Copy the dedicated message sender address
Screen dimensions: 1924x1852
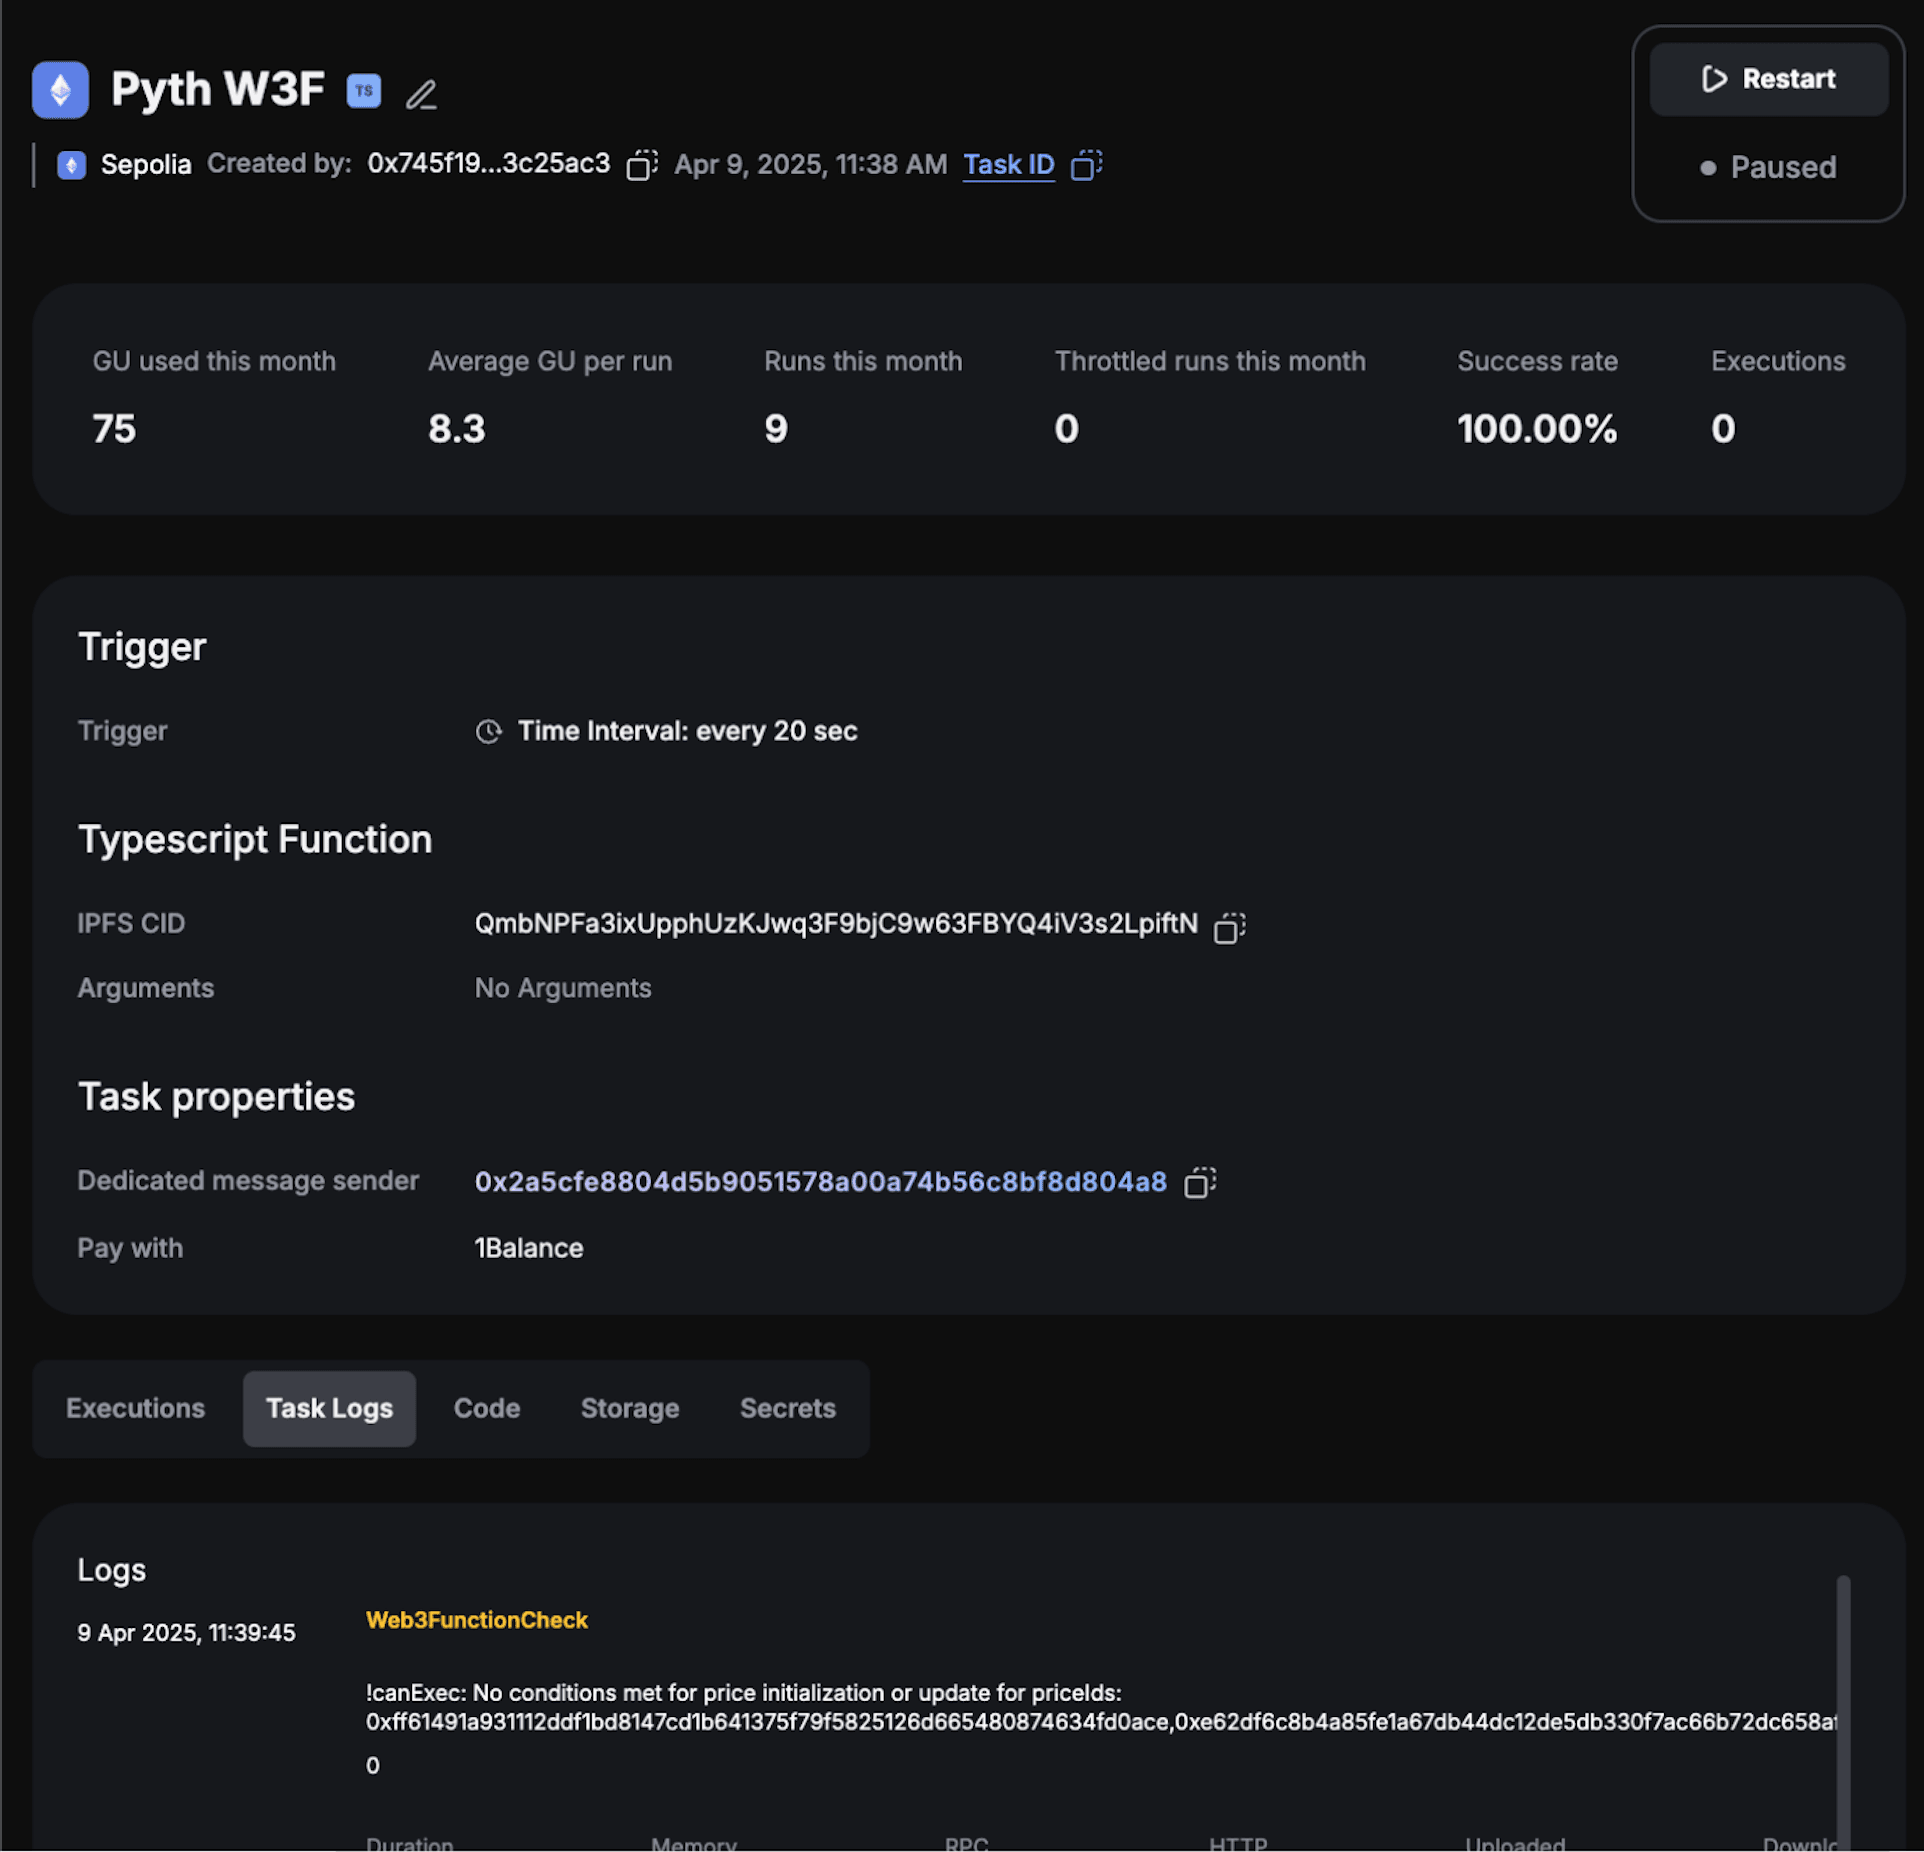pos(1200,1183)
